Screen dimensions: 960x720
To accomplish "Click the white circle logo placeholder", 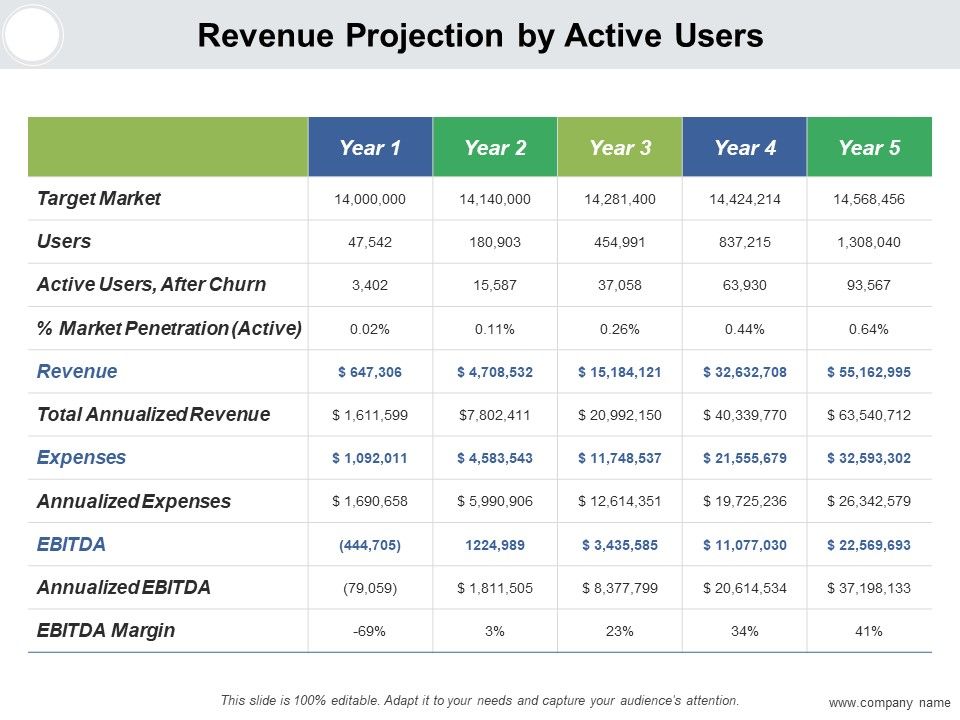I will click(32, 34).
